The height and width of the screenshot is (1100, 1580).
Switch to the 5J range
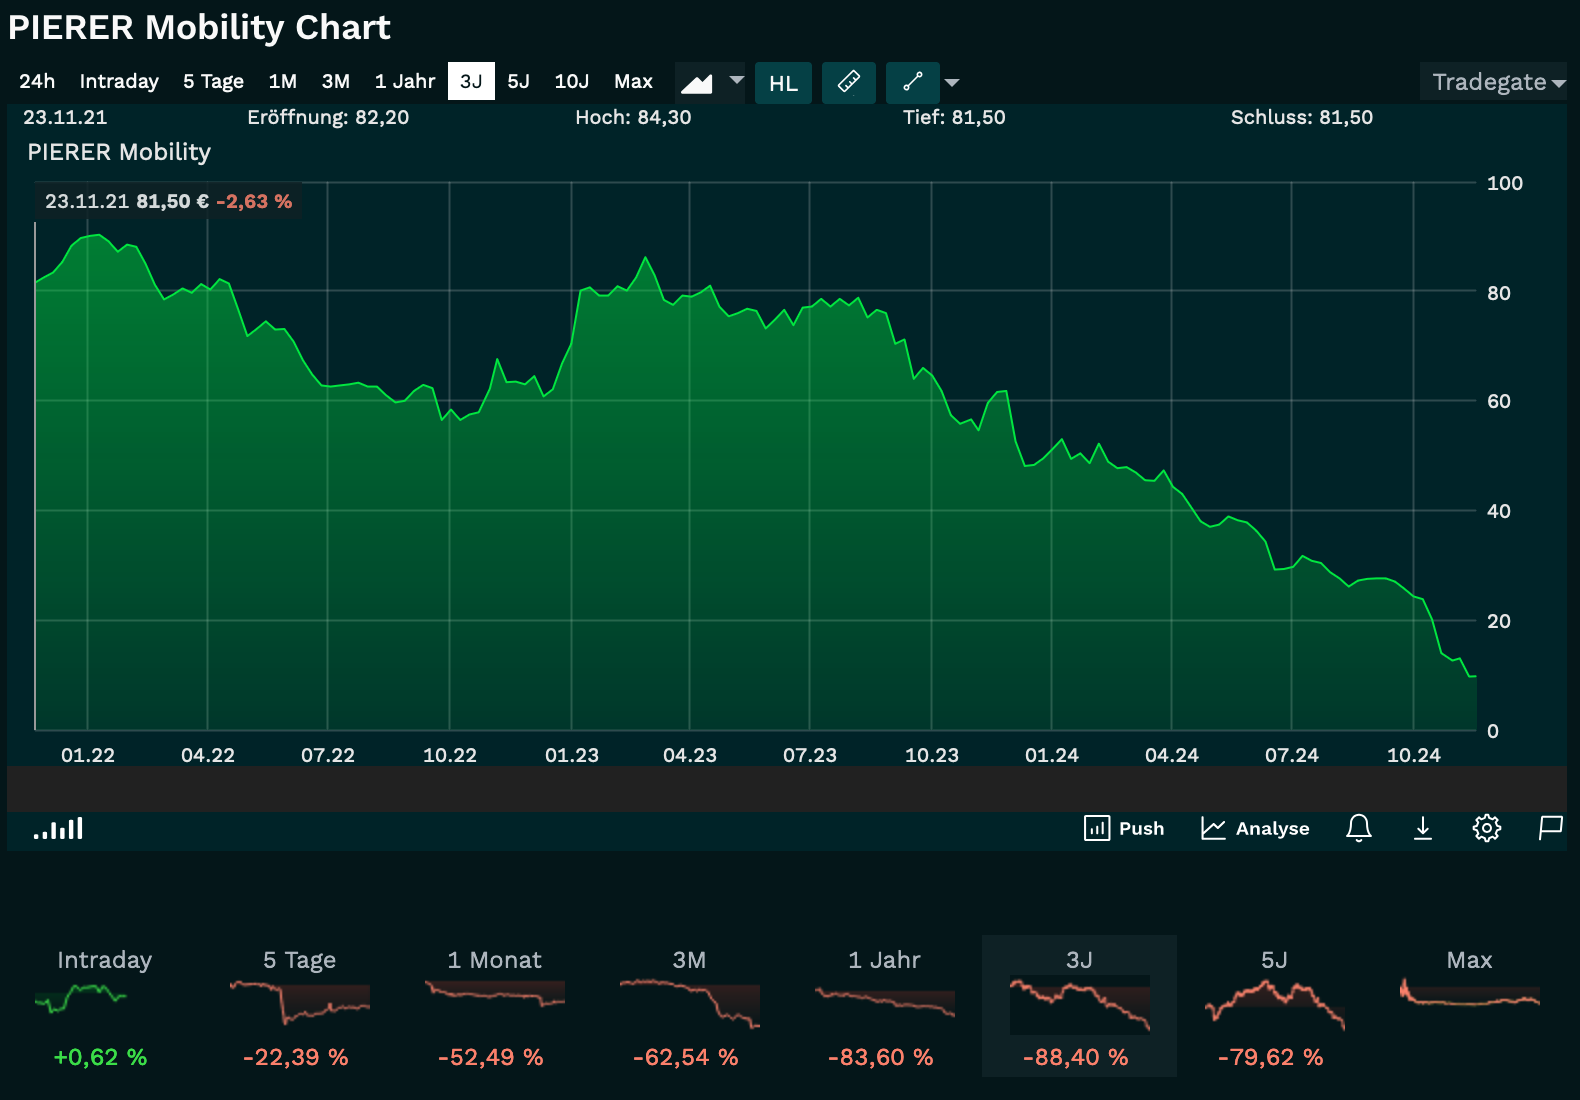point(518,81)
